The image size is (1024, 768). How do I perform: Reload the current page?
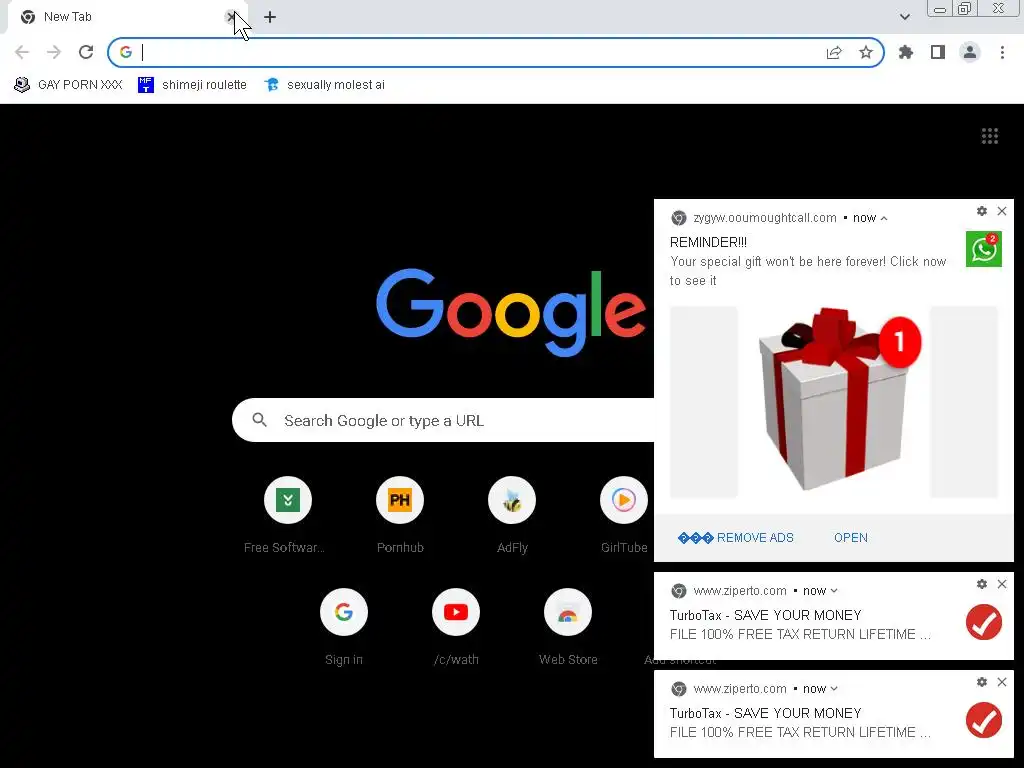(x=86, y=52)
